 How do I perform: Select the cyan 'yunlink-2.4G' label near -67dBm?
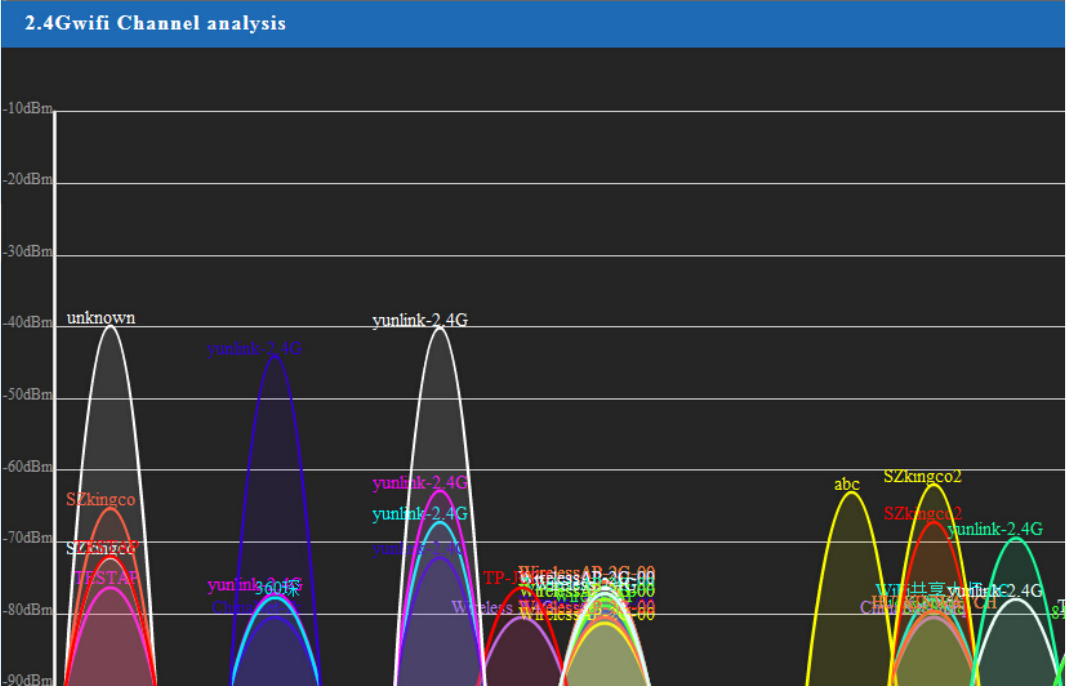click(419, 514)
